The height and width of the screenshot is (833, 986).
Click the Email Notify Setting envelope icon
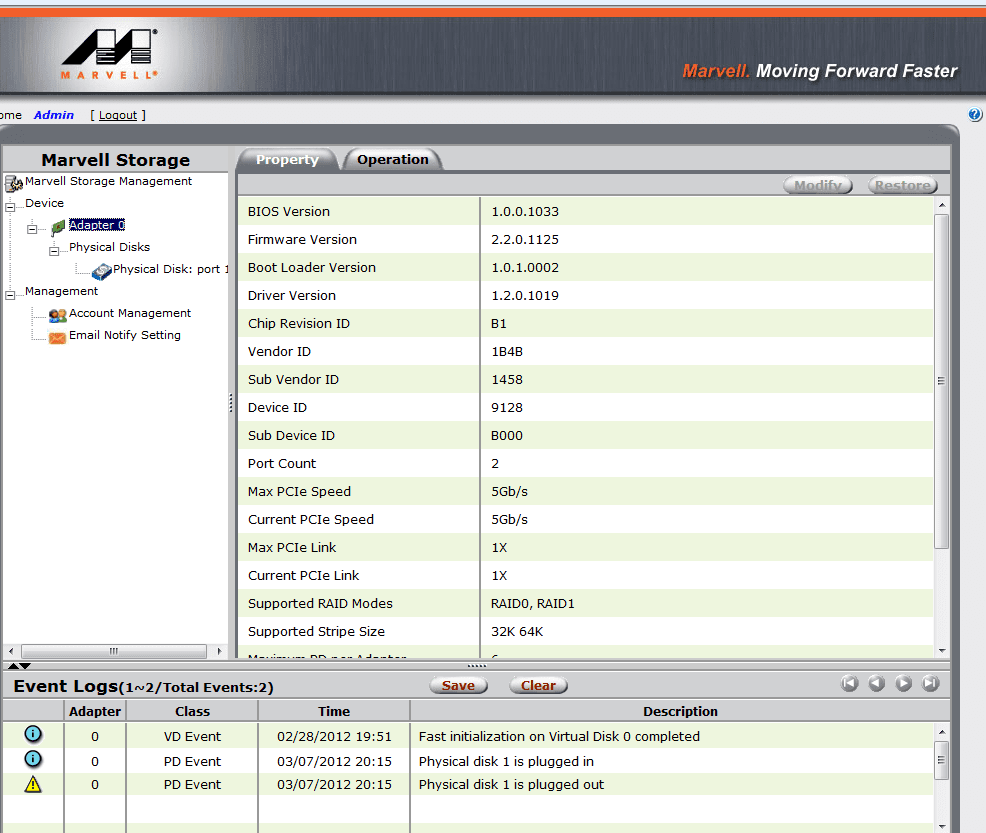58,338
